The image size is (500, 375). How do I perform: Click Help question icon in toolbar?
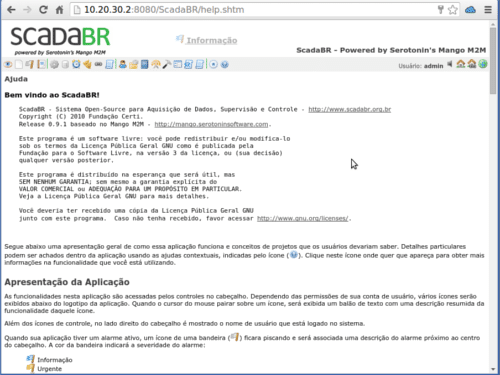(x=225, y=64)
